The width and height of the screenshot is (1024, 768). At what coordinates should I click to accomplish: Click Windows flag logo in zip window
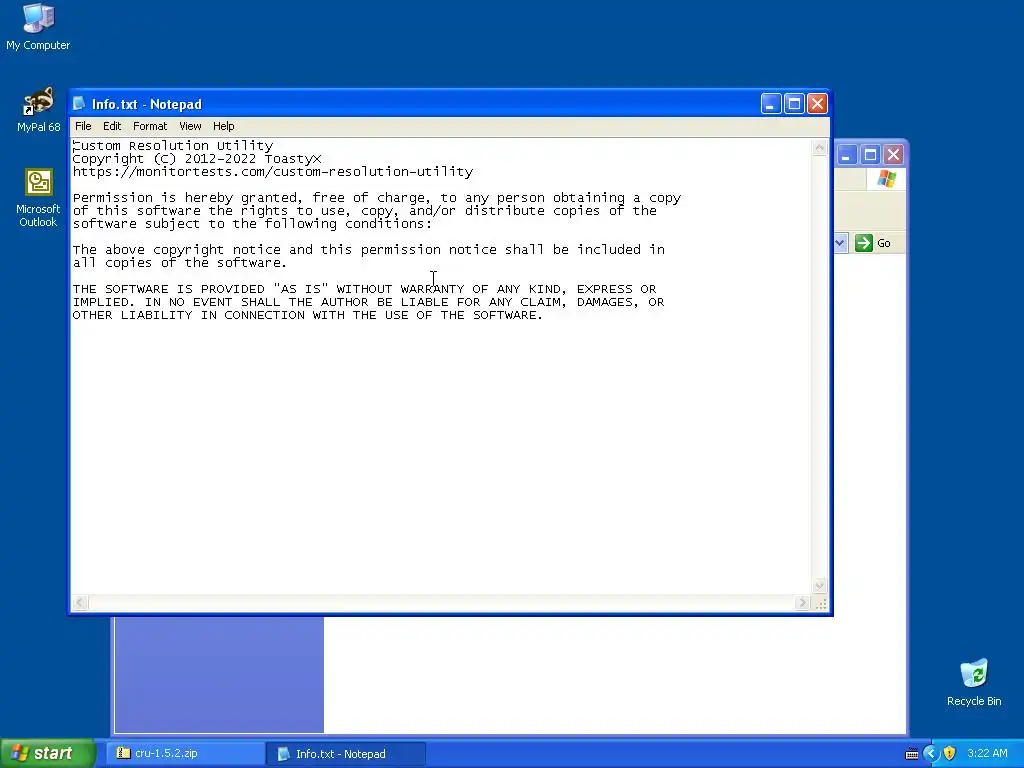886,178
